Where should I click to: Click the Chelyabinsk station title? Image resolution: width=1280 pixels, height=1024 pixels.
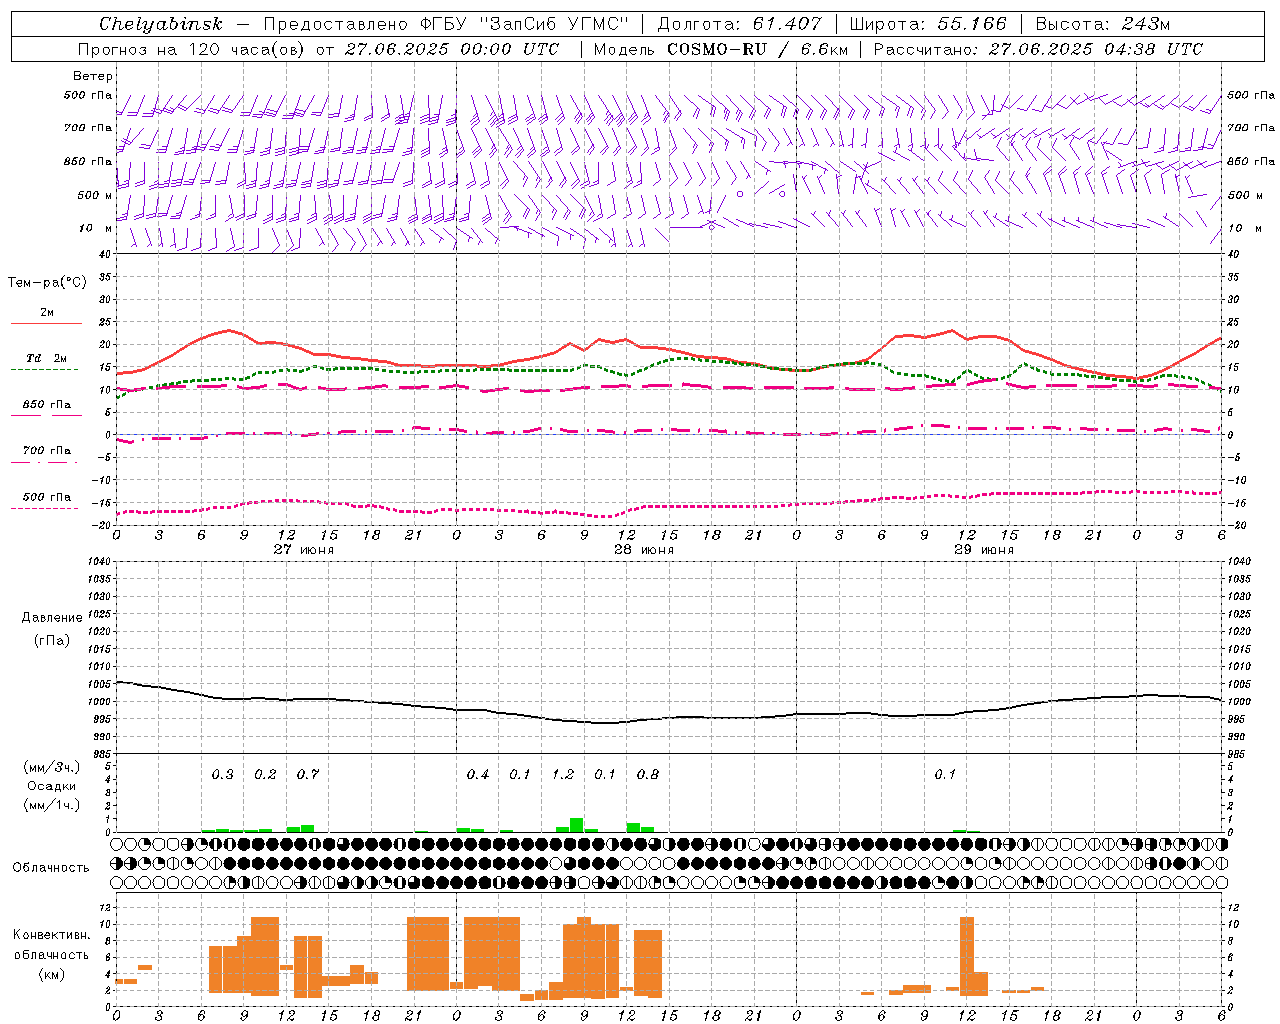click(x=161, y=24)
